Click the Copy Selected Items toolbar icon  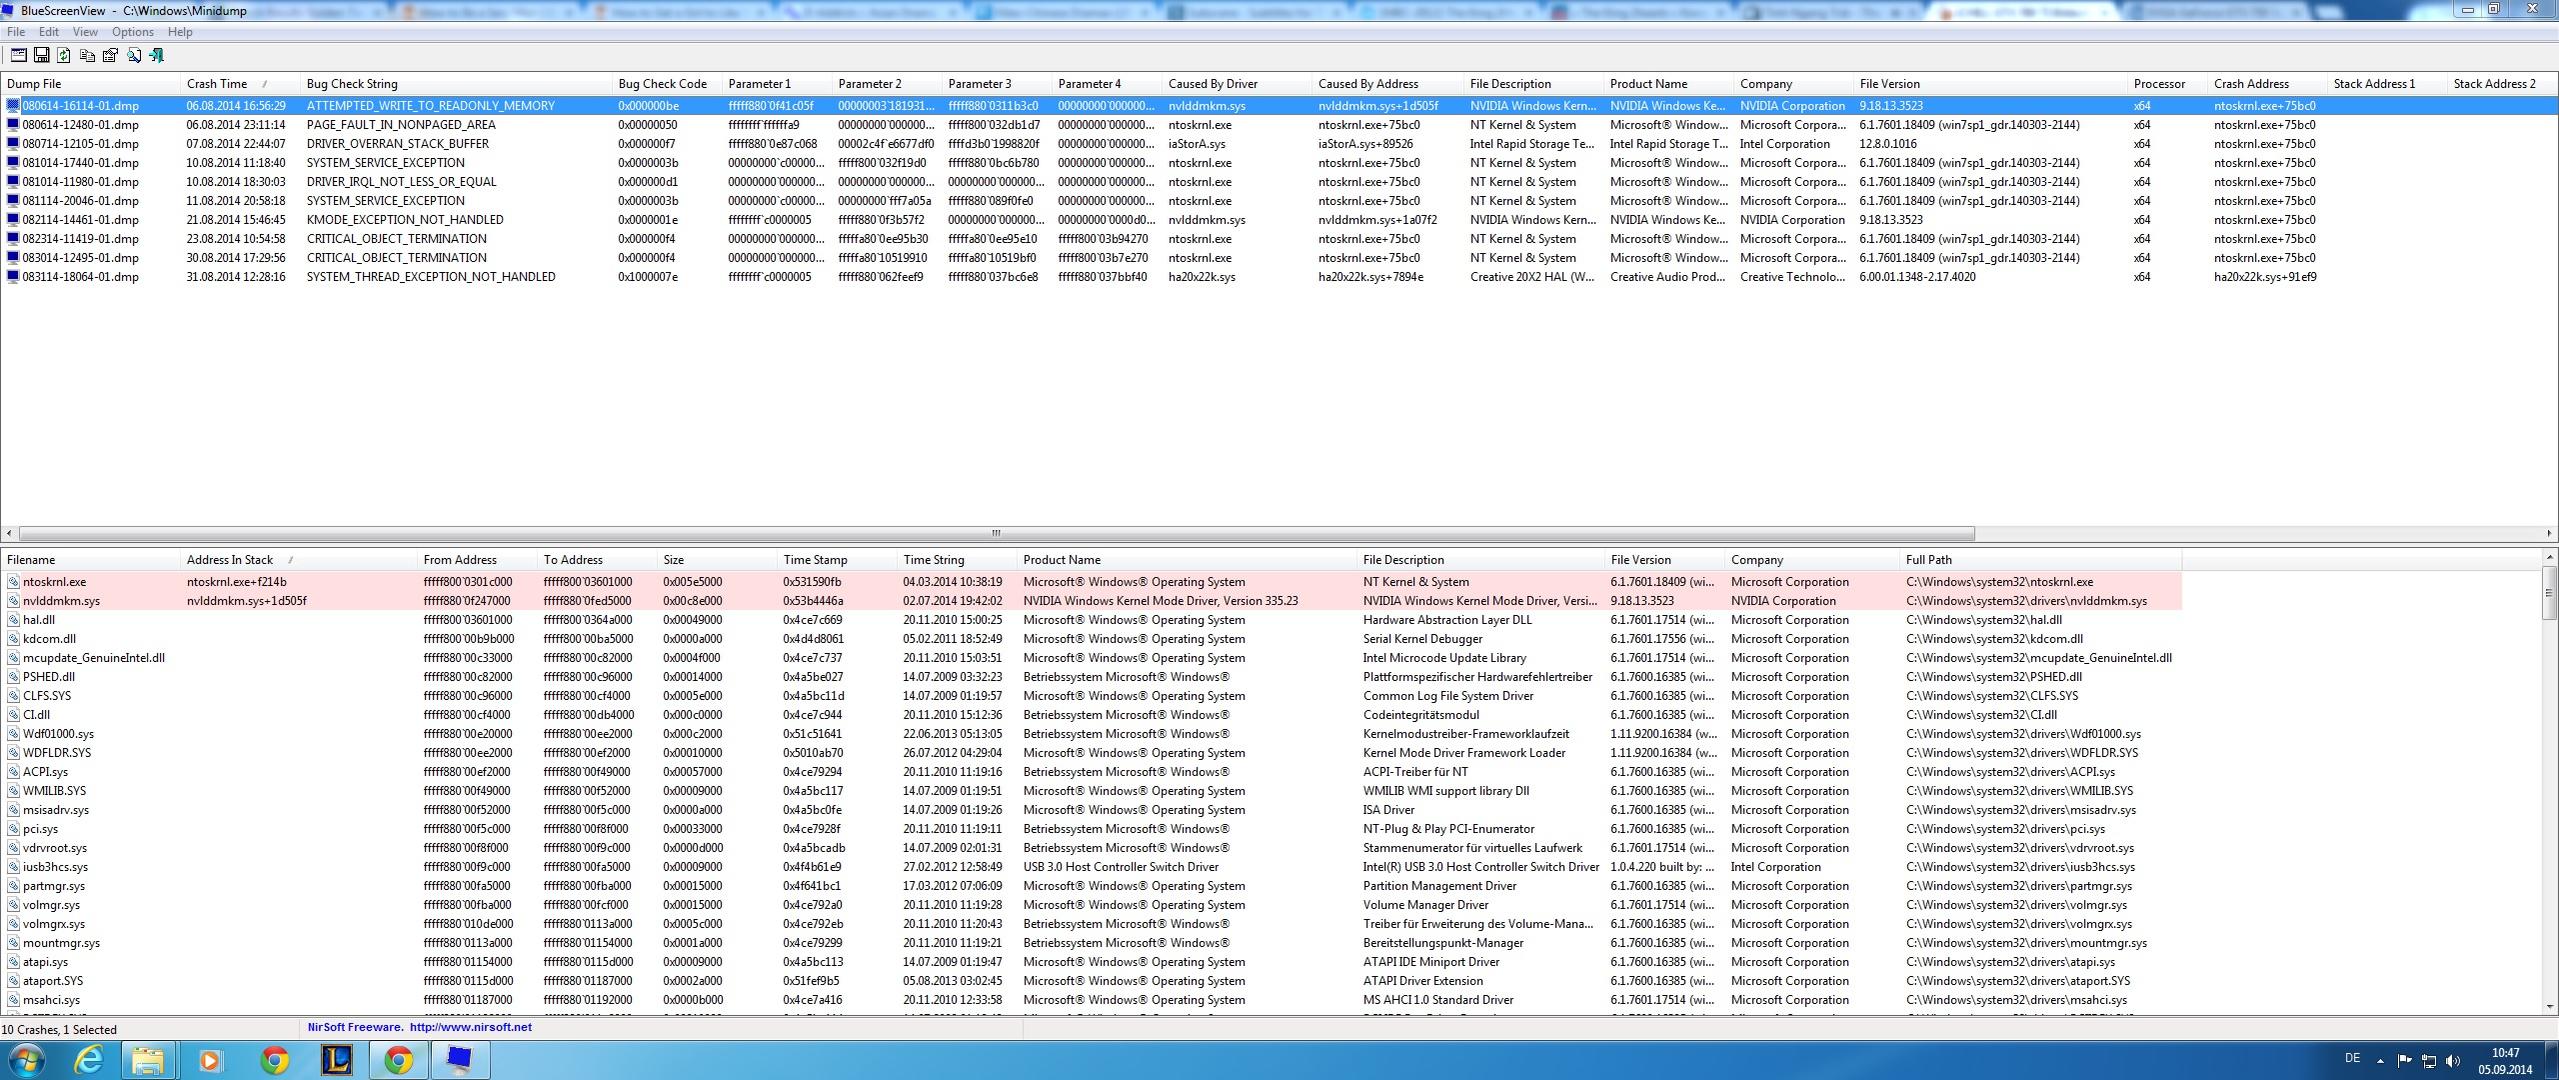pos(87,56)
